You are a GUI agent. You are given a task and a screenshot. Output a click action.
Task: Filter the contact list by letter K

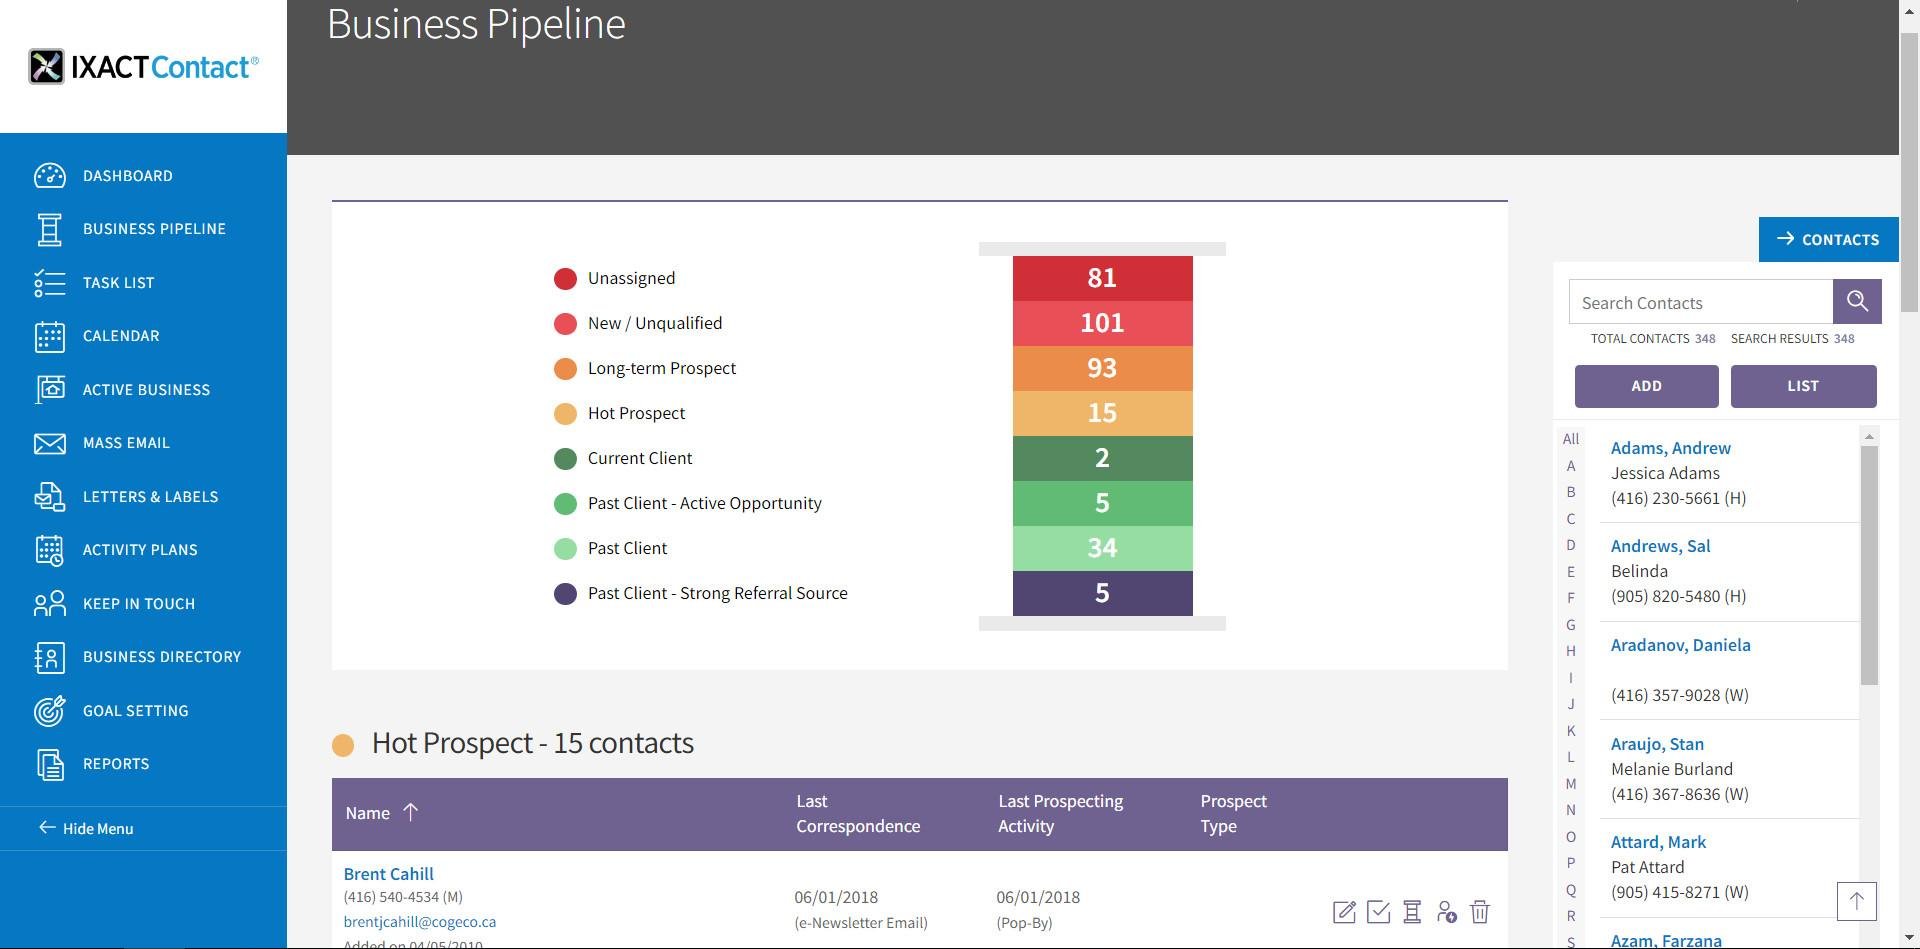pyautogui.click(x=1571, y=731)
